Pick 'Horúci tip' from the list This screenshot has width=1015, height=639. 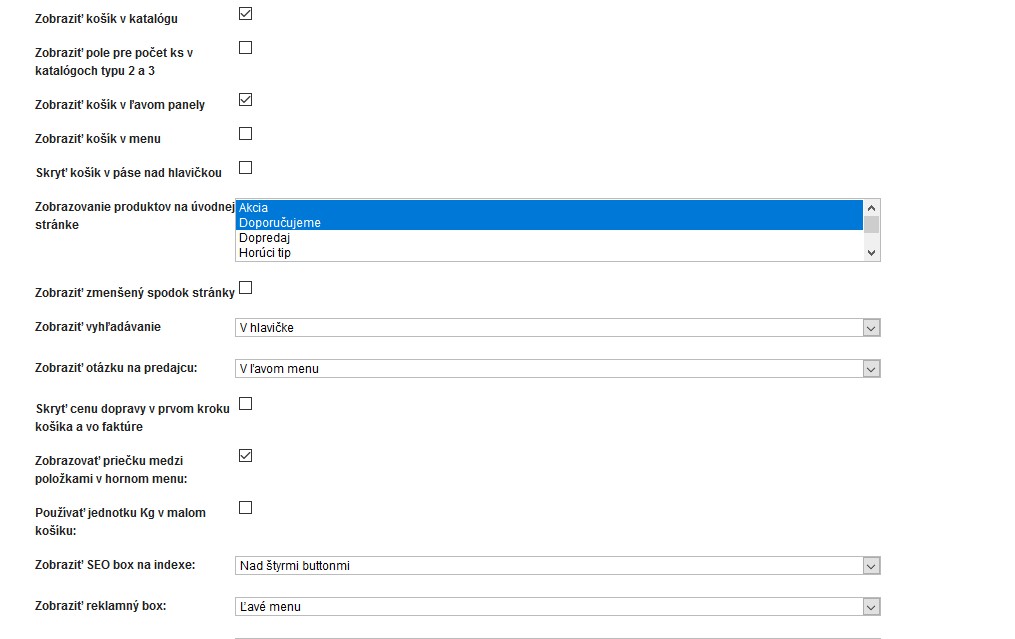coord(548,253)
